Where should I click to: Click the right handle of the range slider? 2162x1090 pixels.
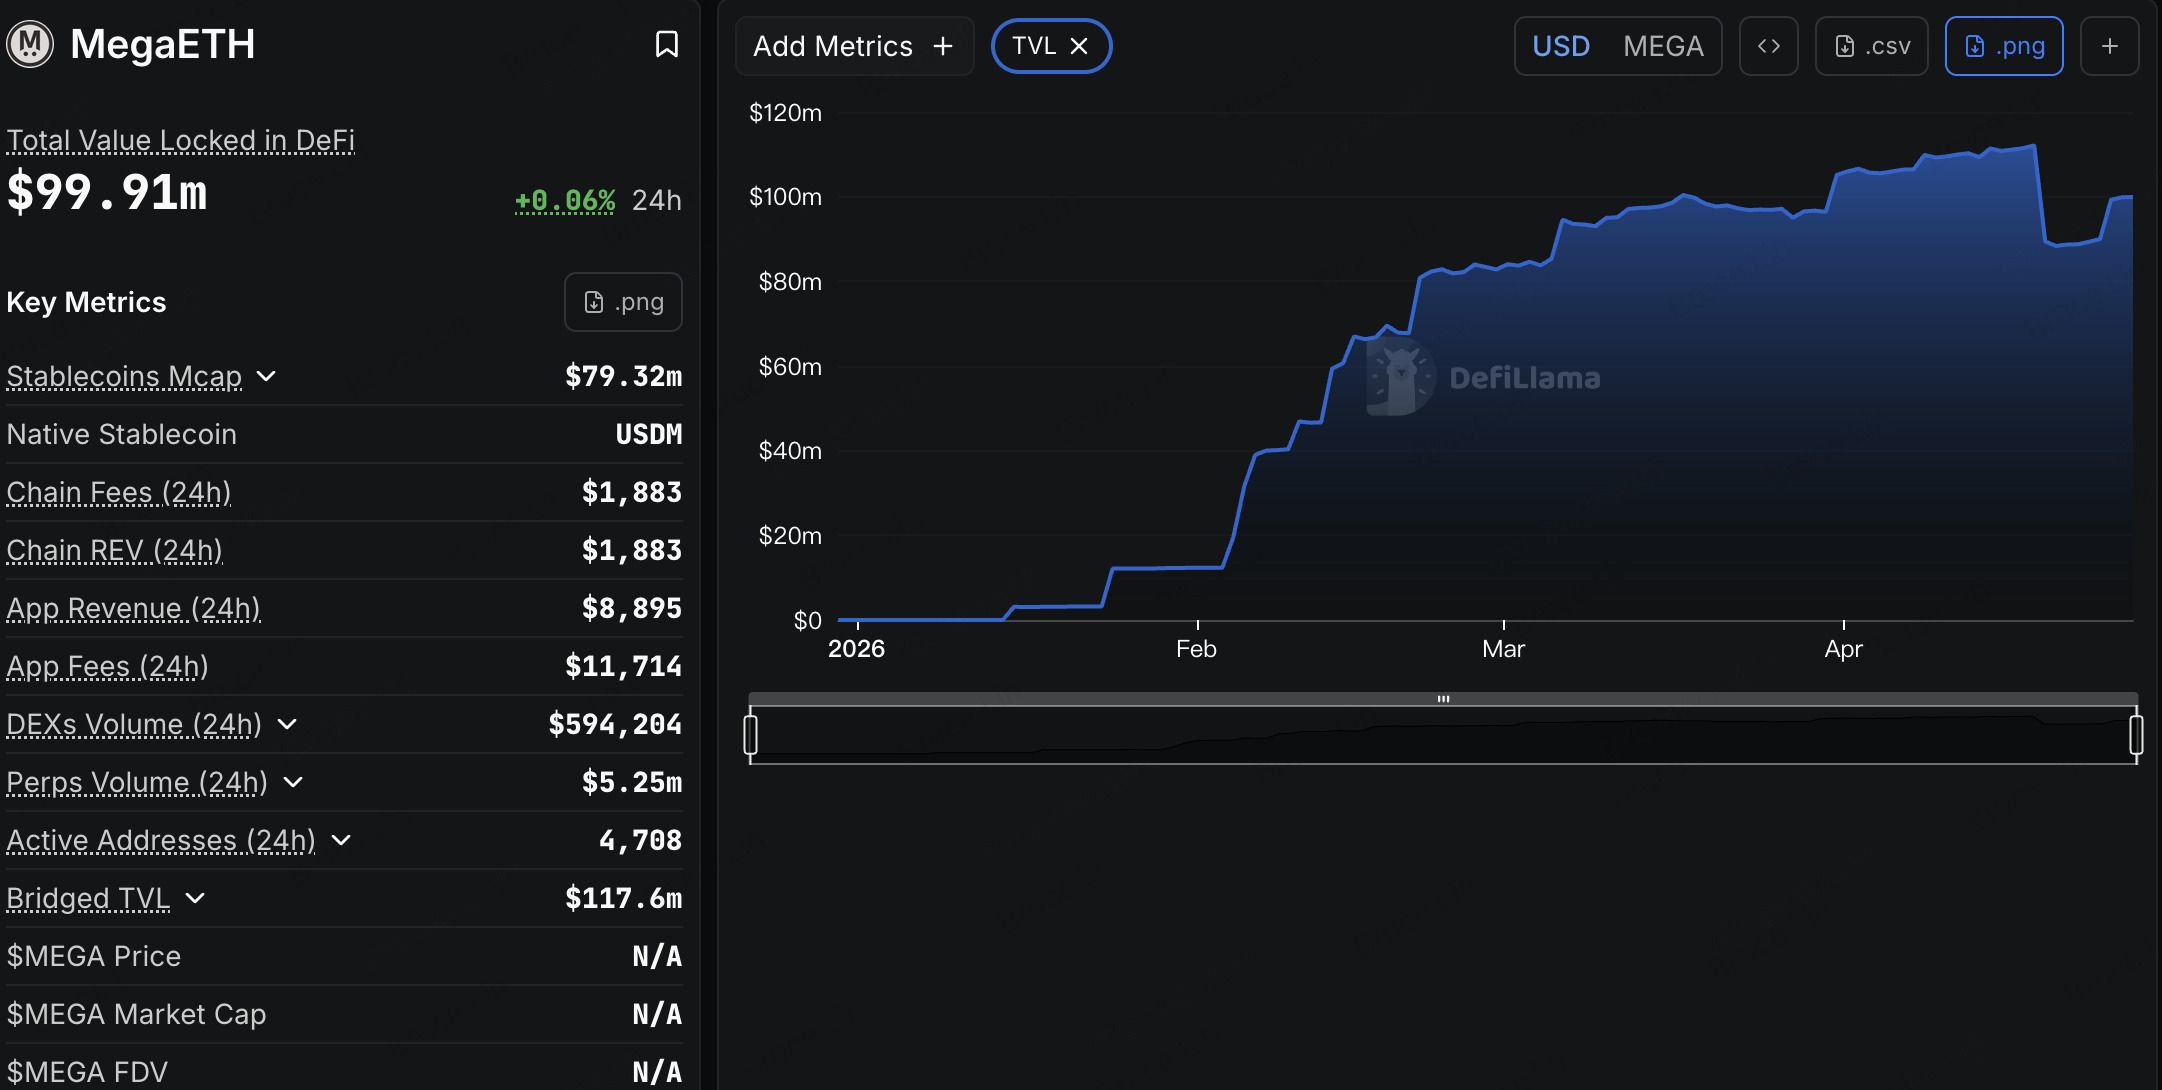(x=2136, y=735)
